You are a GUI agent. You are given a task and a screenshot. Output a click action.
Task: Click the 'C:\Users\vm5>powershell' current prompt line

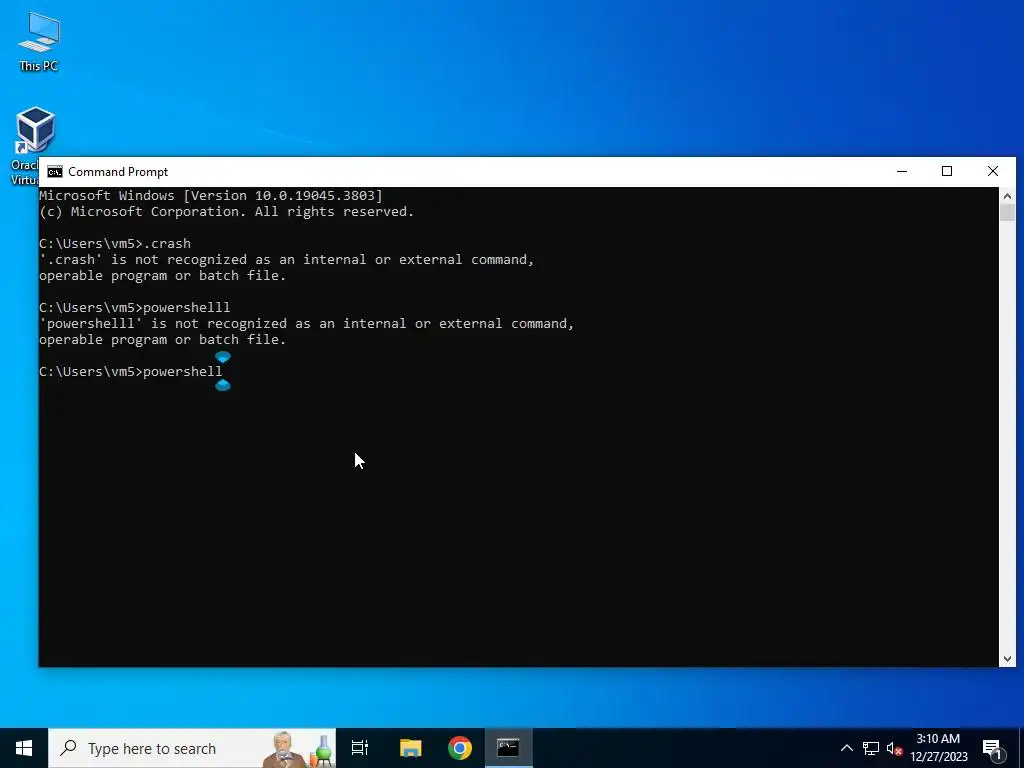click(131, 372)
